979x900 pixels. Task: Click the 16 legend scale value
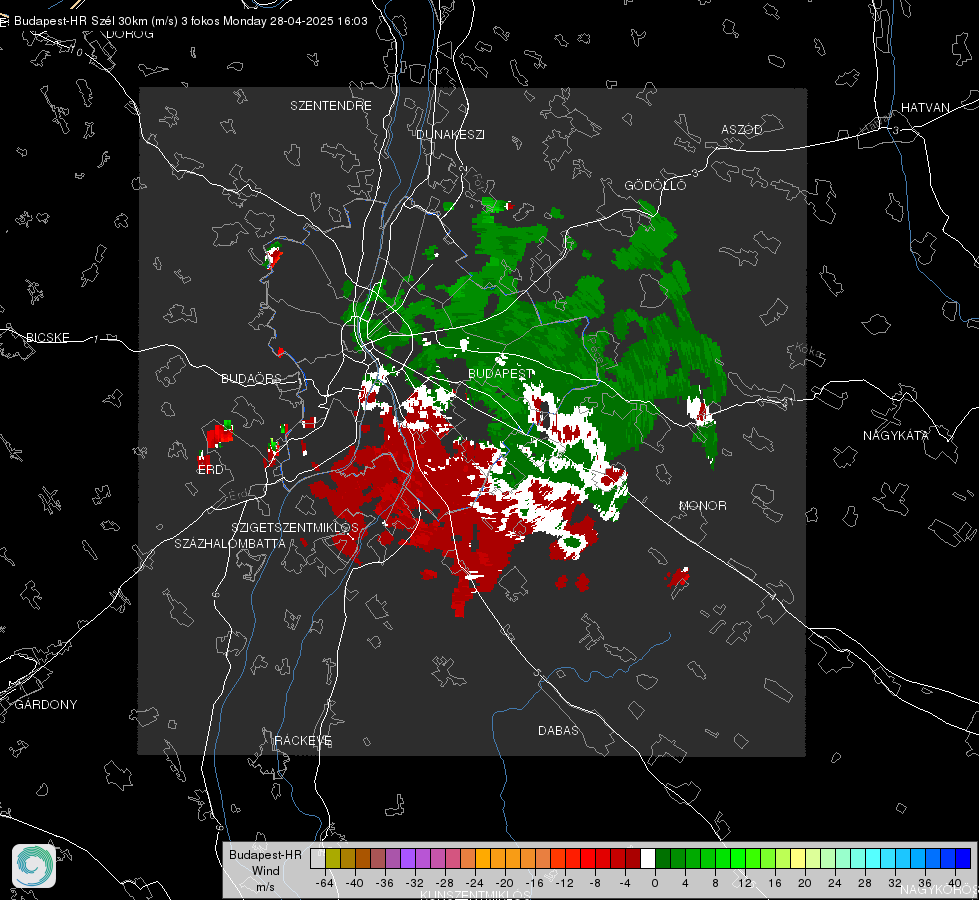click(x=775, y=883)
